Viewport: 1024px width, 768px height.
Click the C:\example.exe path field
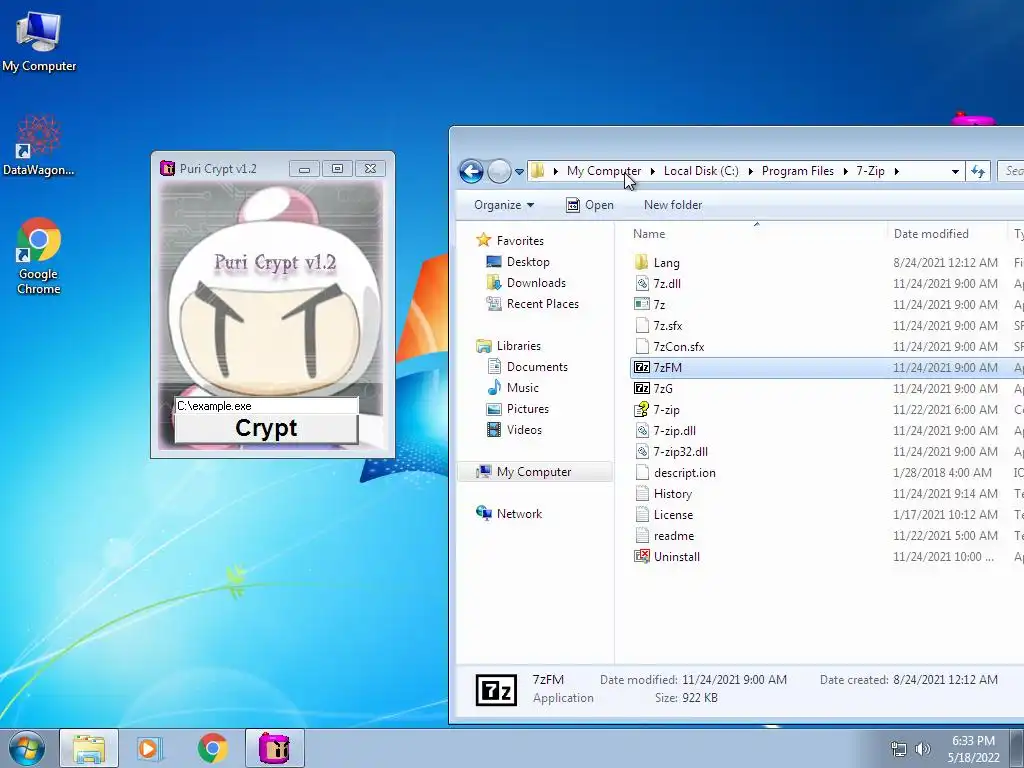[266, 406]
